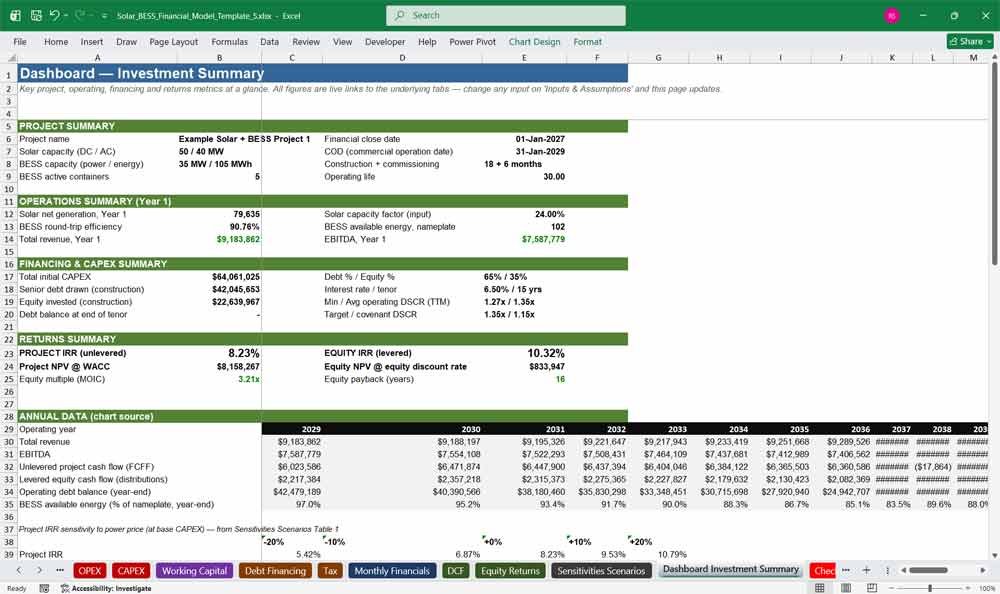Screen dimensions: 1000x594
Task: Switch to Page Layout view icon
Action: point(846,588)
